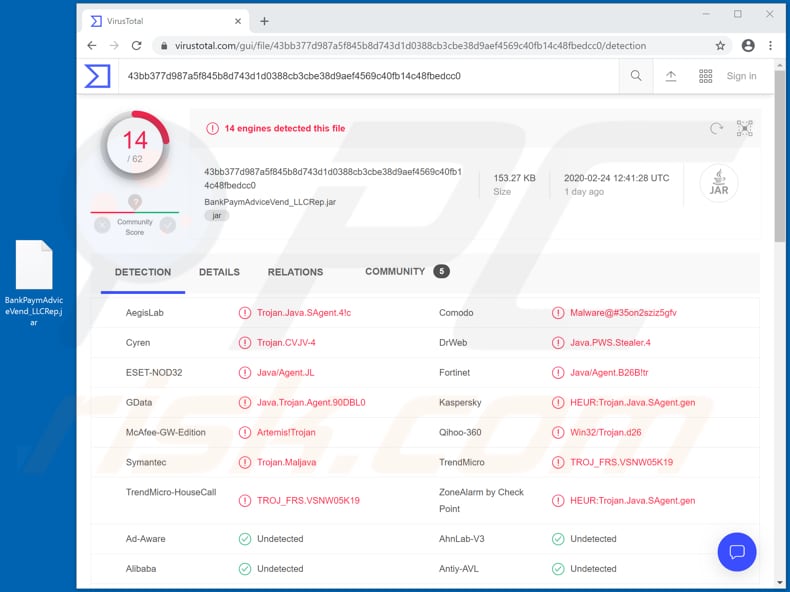Viewport: 790px width, 592px height.
Task: Click the Comodo Malware@#35on2sziz5gfv result
Action: (x=623, y=313)
